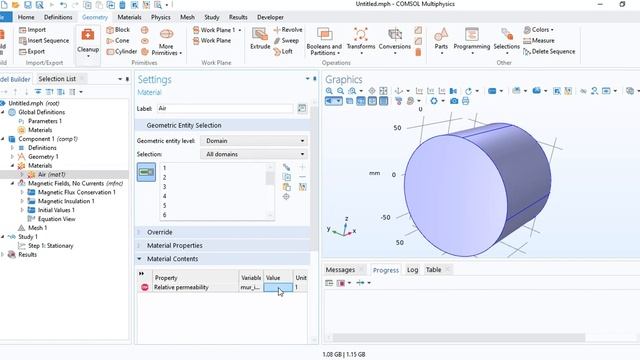This screenshot has height=360, width=640.
Task: Open Booleans and Partitions menu
Action: pos(324,42)
